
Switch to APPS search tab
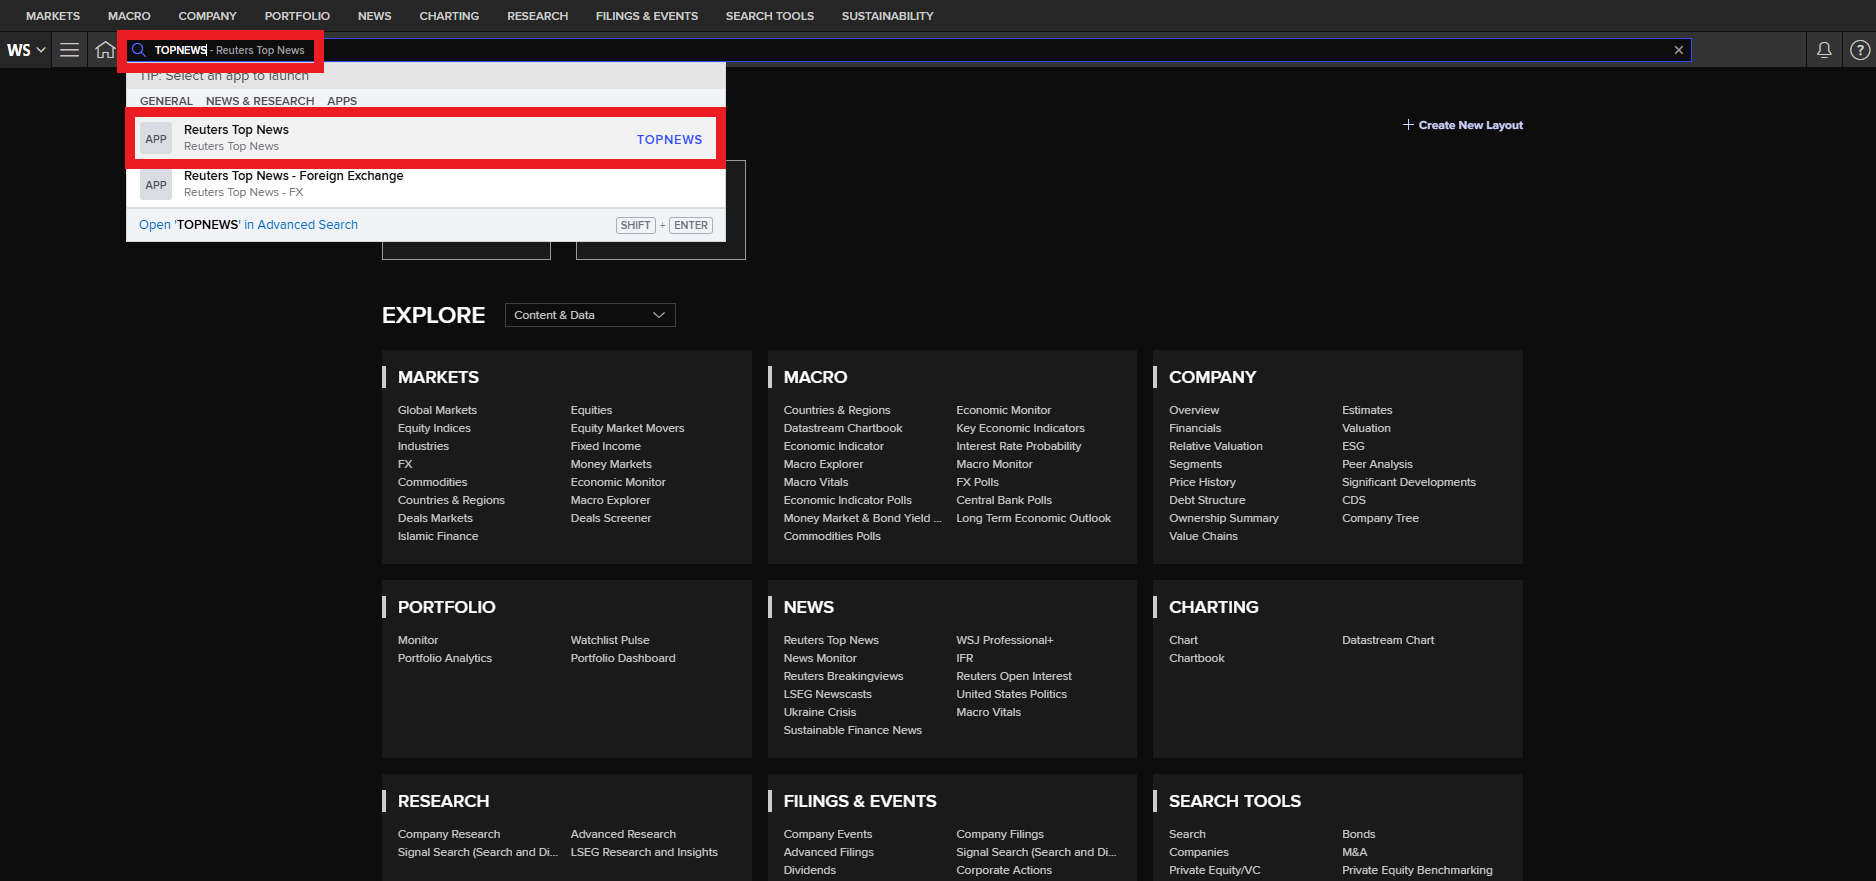coord(342,101)
